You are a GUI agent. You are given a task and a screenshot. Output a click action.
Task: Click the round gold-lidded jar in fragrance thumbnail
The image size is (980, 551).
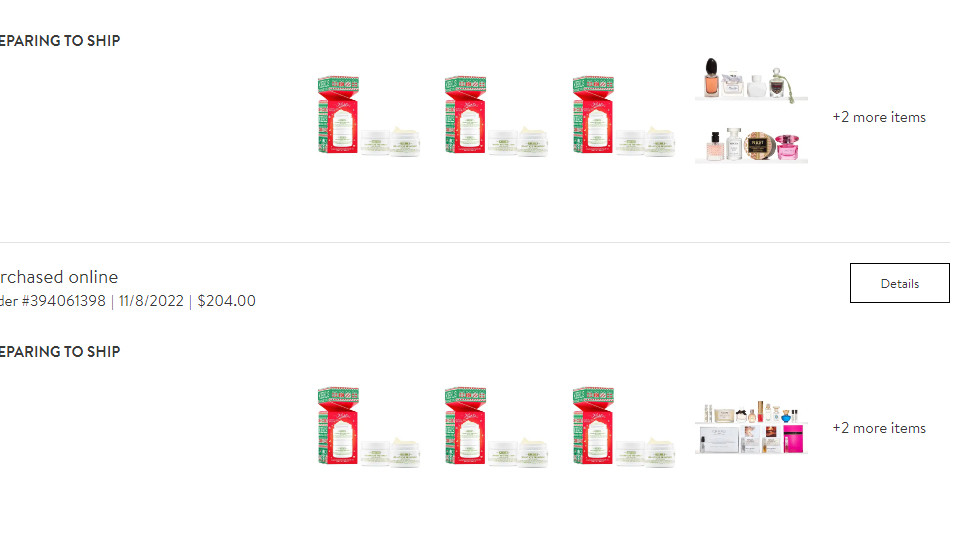pyautogui.click(x=759, y=146)
